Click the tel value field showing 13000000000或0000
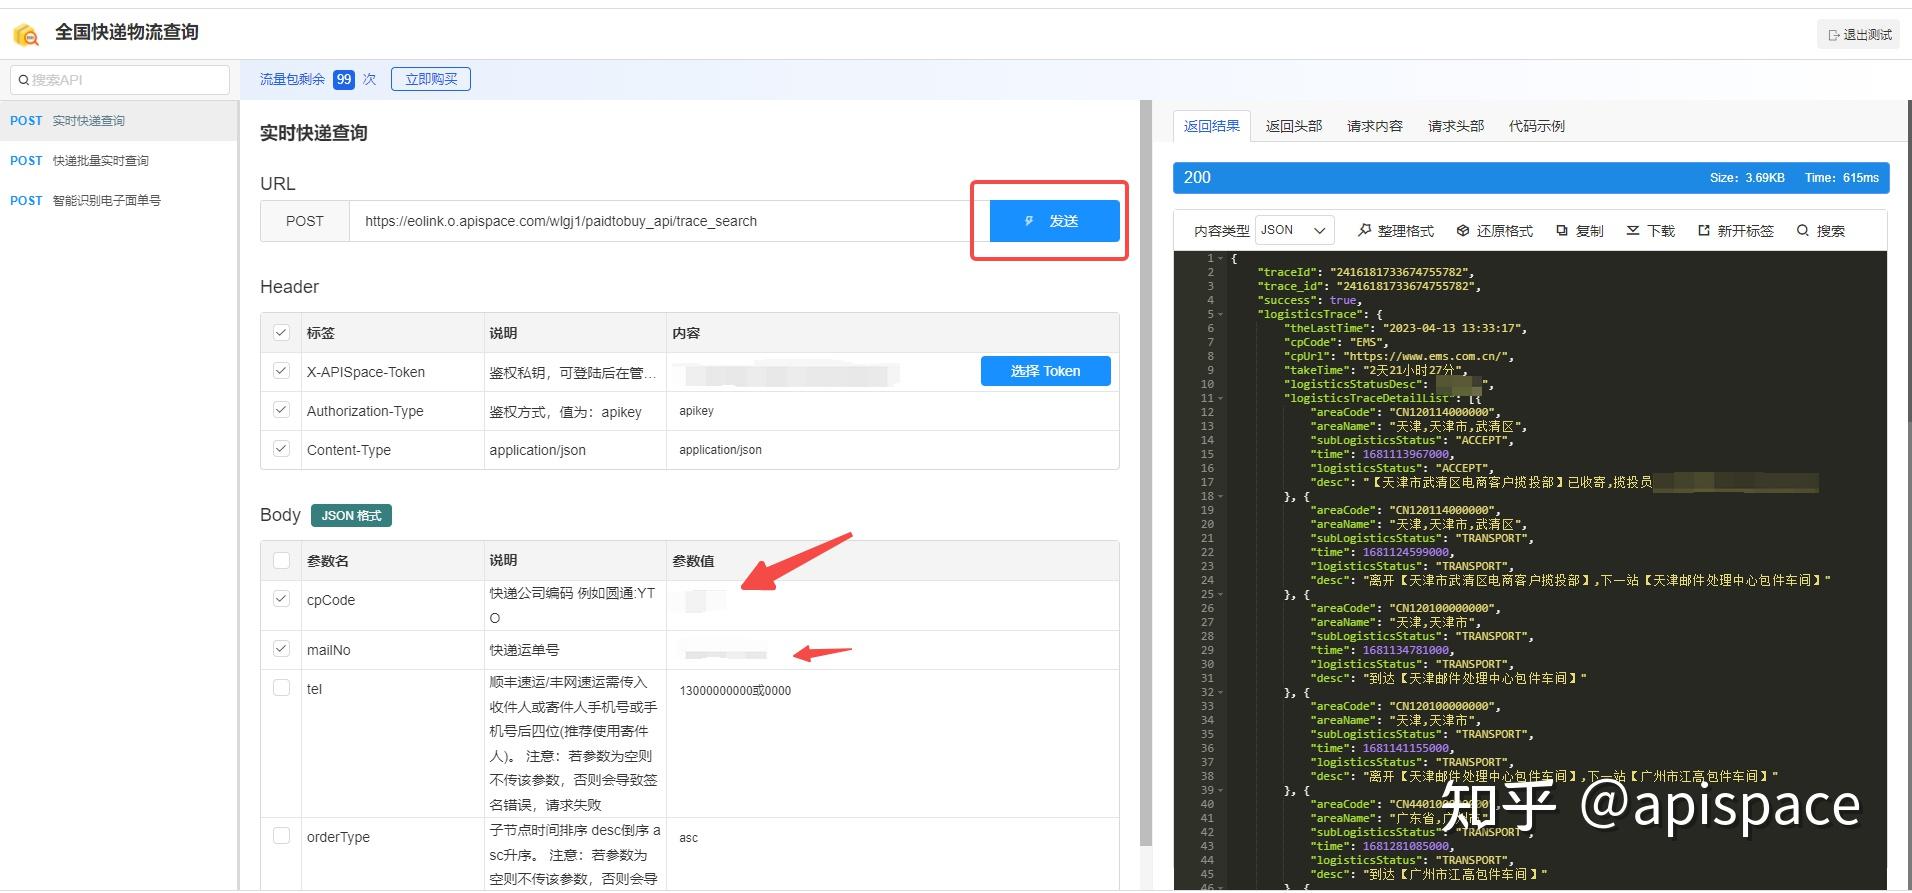This screenshot has height=893, width=1912. [892, 691]
